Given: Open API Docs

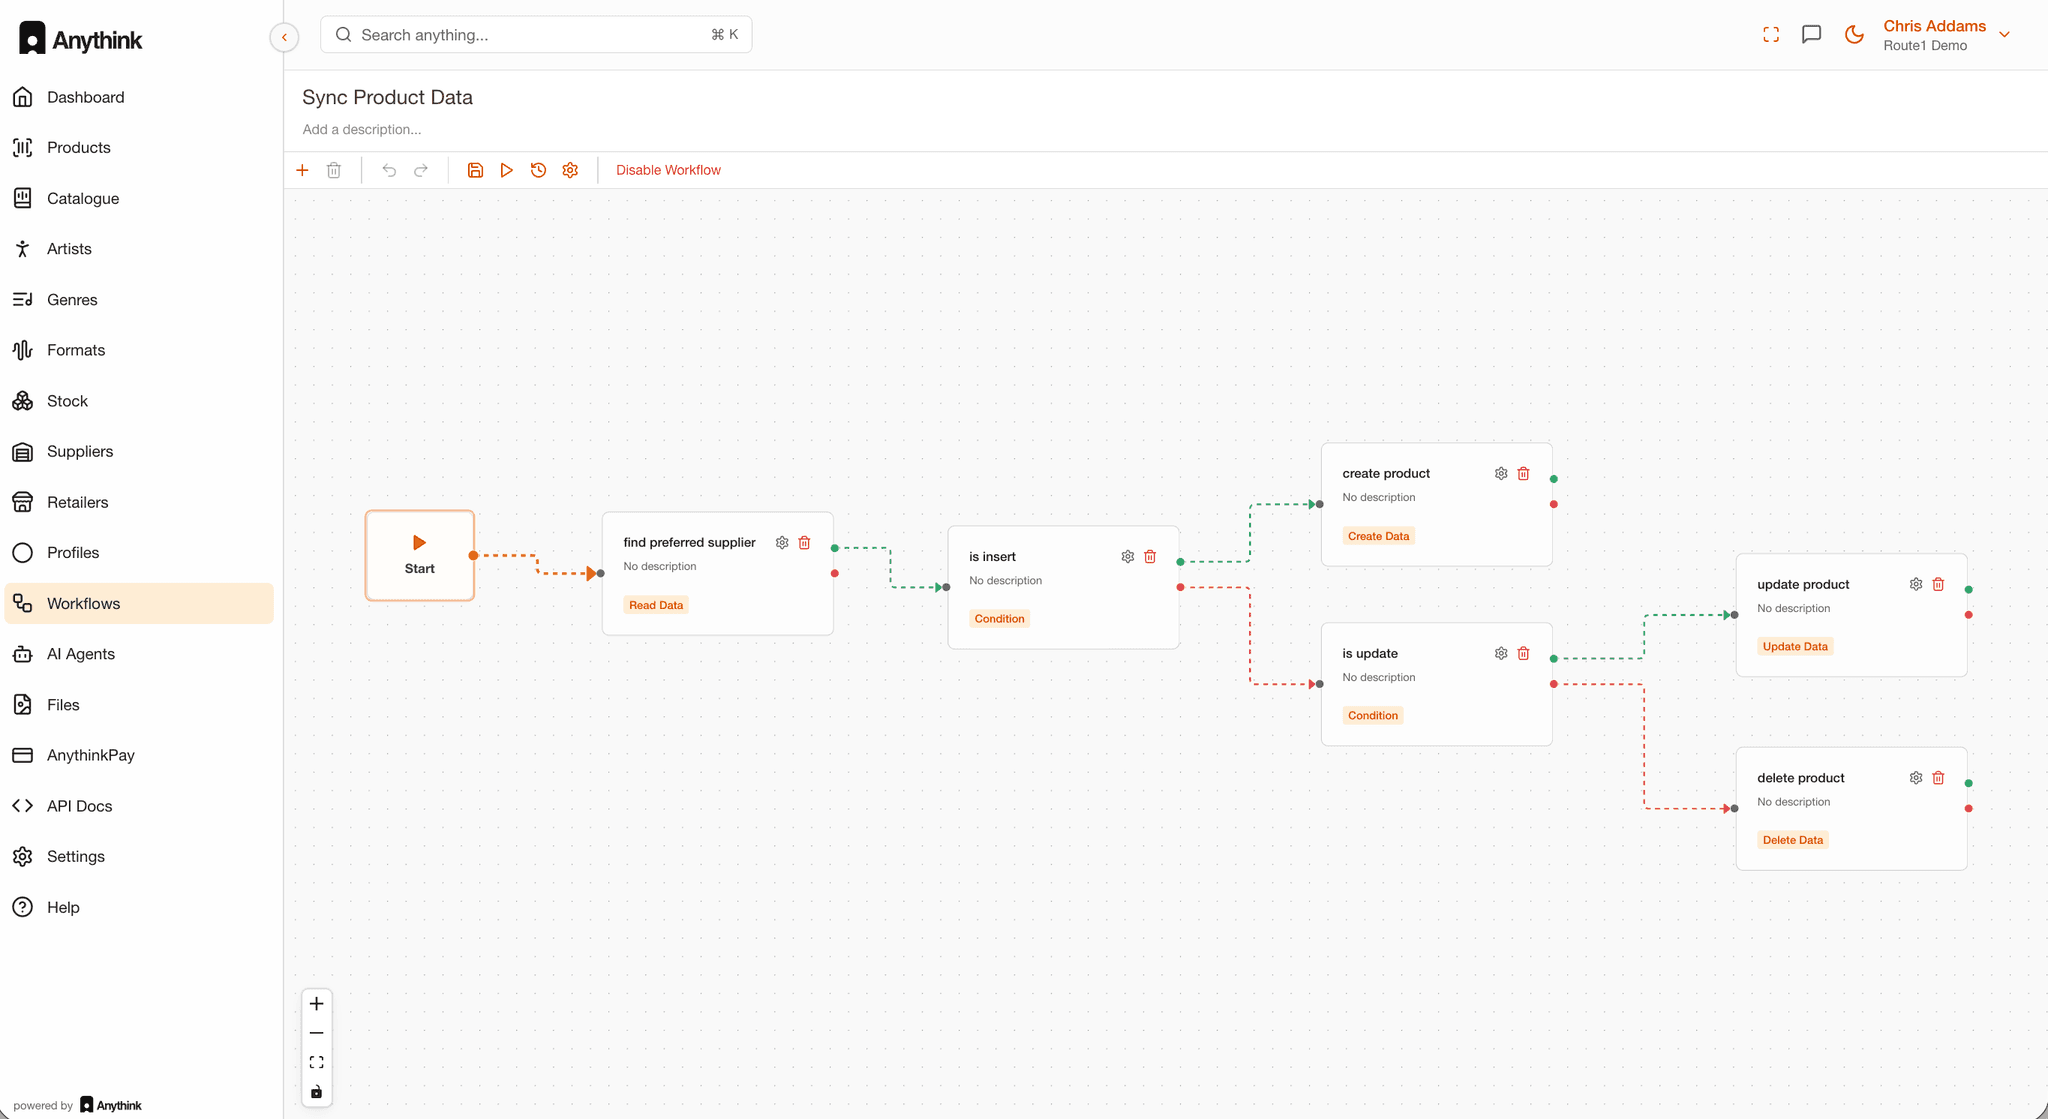Looking at the screenshot, I should tap(138, 806).
